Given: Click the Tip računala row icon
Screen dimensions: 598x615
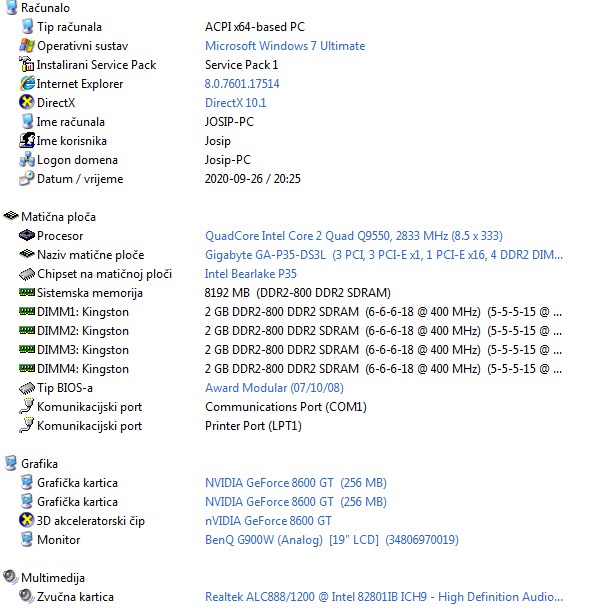Looking at the screenshot, I should (27, 26).
